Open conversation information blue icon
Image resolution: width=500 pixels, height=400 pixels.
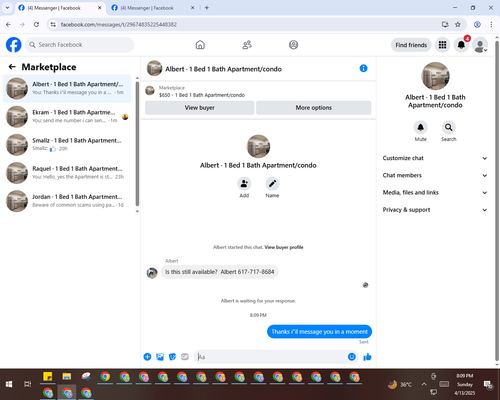[x=363, y=68]
